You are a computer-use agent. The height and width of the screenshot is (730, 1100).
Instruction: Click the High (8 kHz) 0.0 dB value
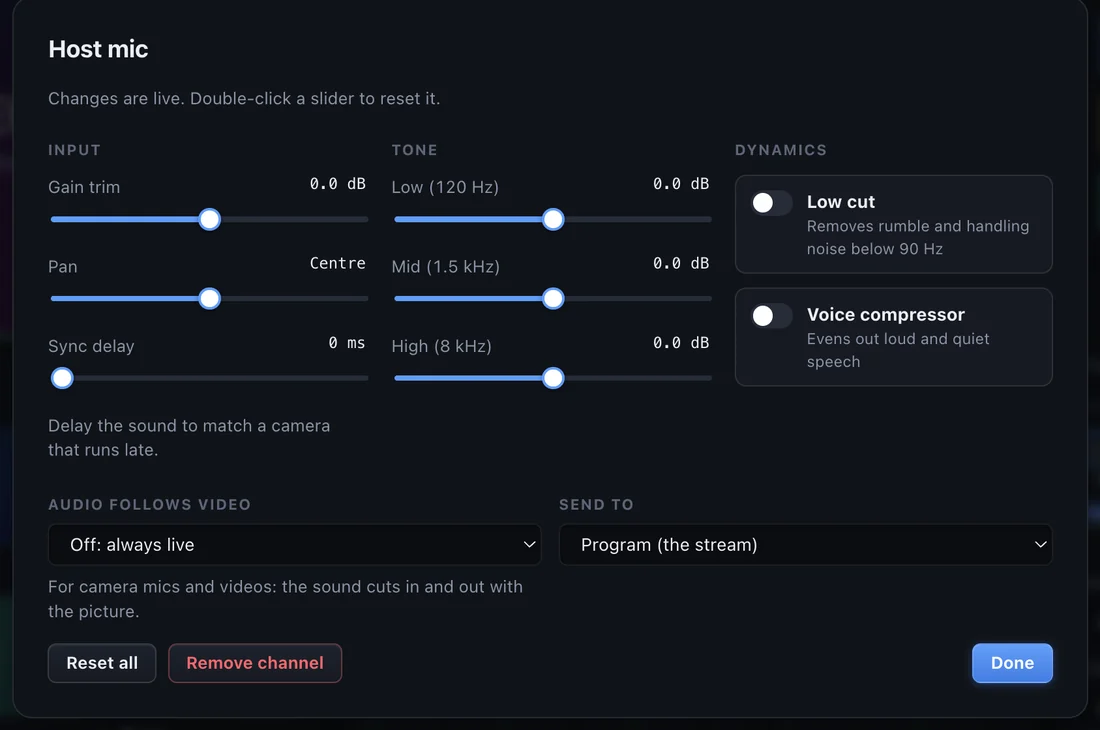click(x=681, y=343)
